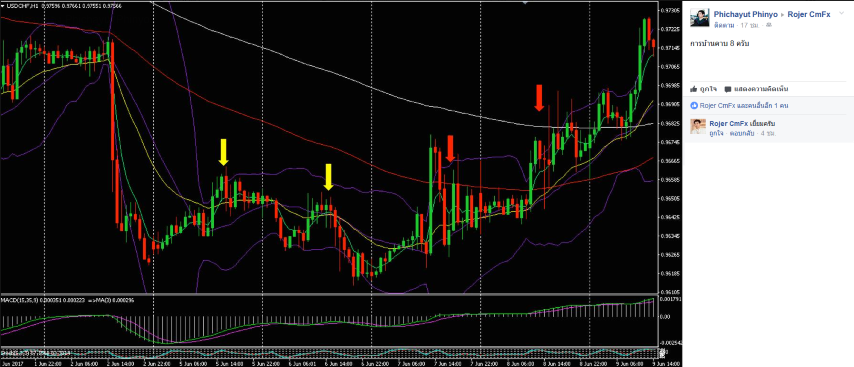Image resolution: width=854 pixels, height=367 pixels.
Task: Open the Rojer CmFx name in the comment
Action: 728,124
